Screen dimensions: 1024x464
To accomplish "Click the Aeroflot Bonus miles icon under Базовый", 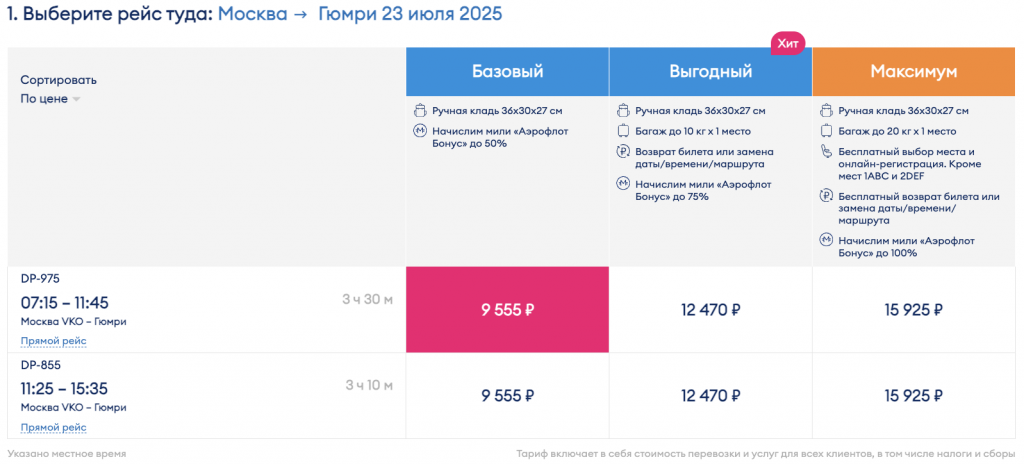I will tap(421, 131).
